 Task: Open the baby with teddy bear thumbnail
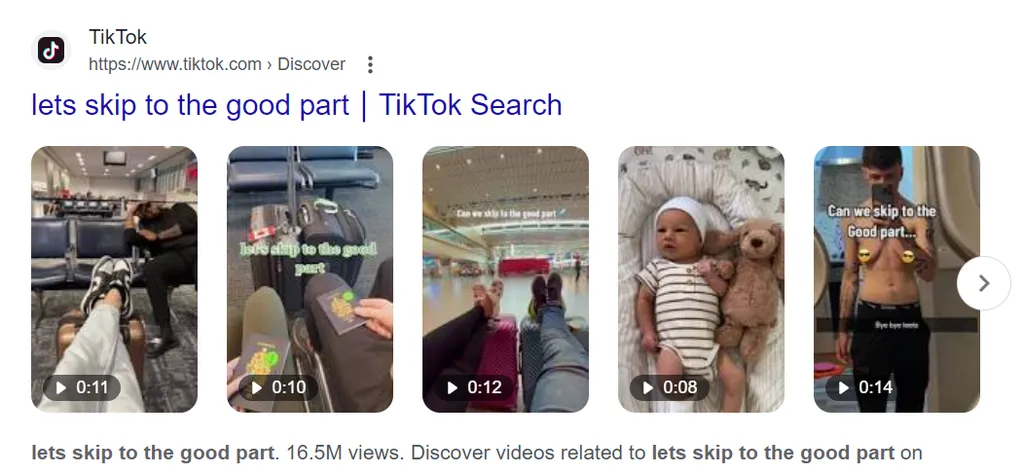point(701,279)
